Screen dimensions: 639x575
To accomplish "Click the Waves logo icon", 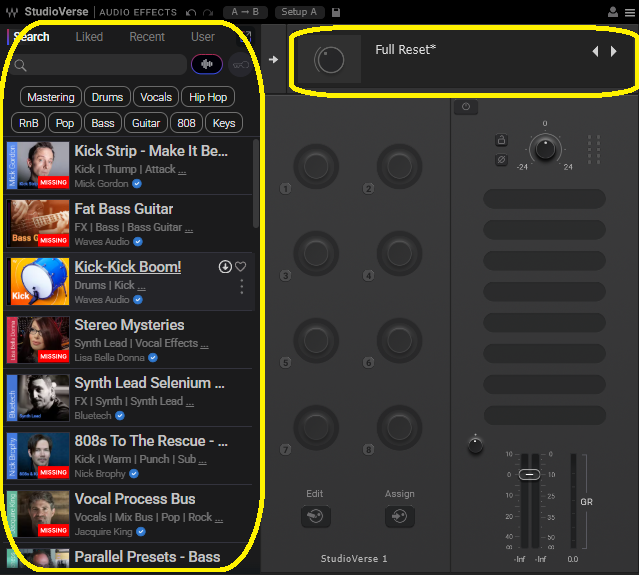I will (12, 12).
